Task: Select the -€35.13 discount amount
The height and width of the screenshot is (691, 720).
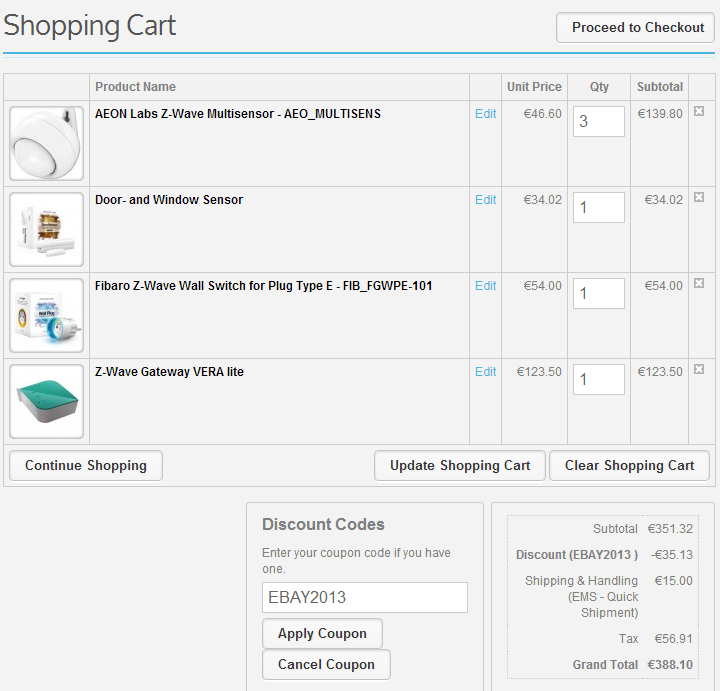Action: [x=671, y=555]
